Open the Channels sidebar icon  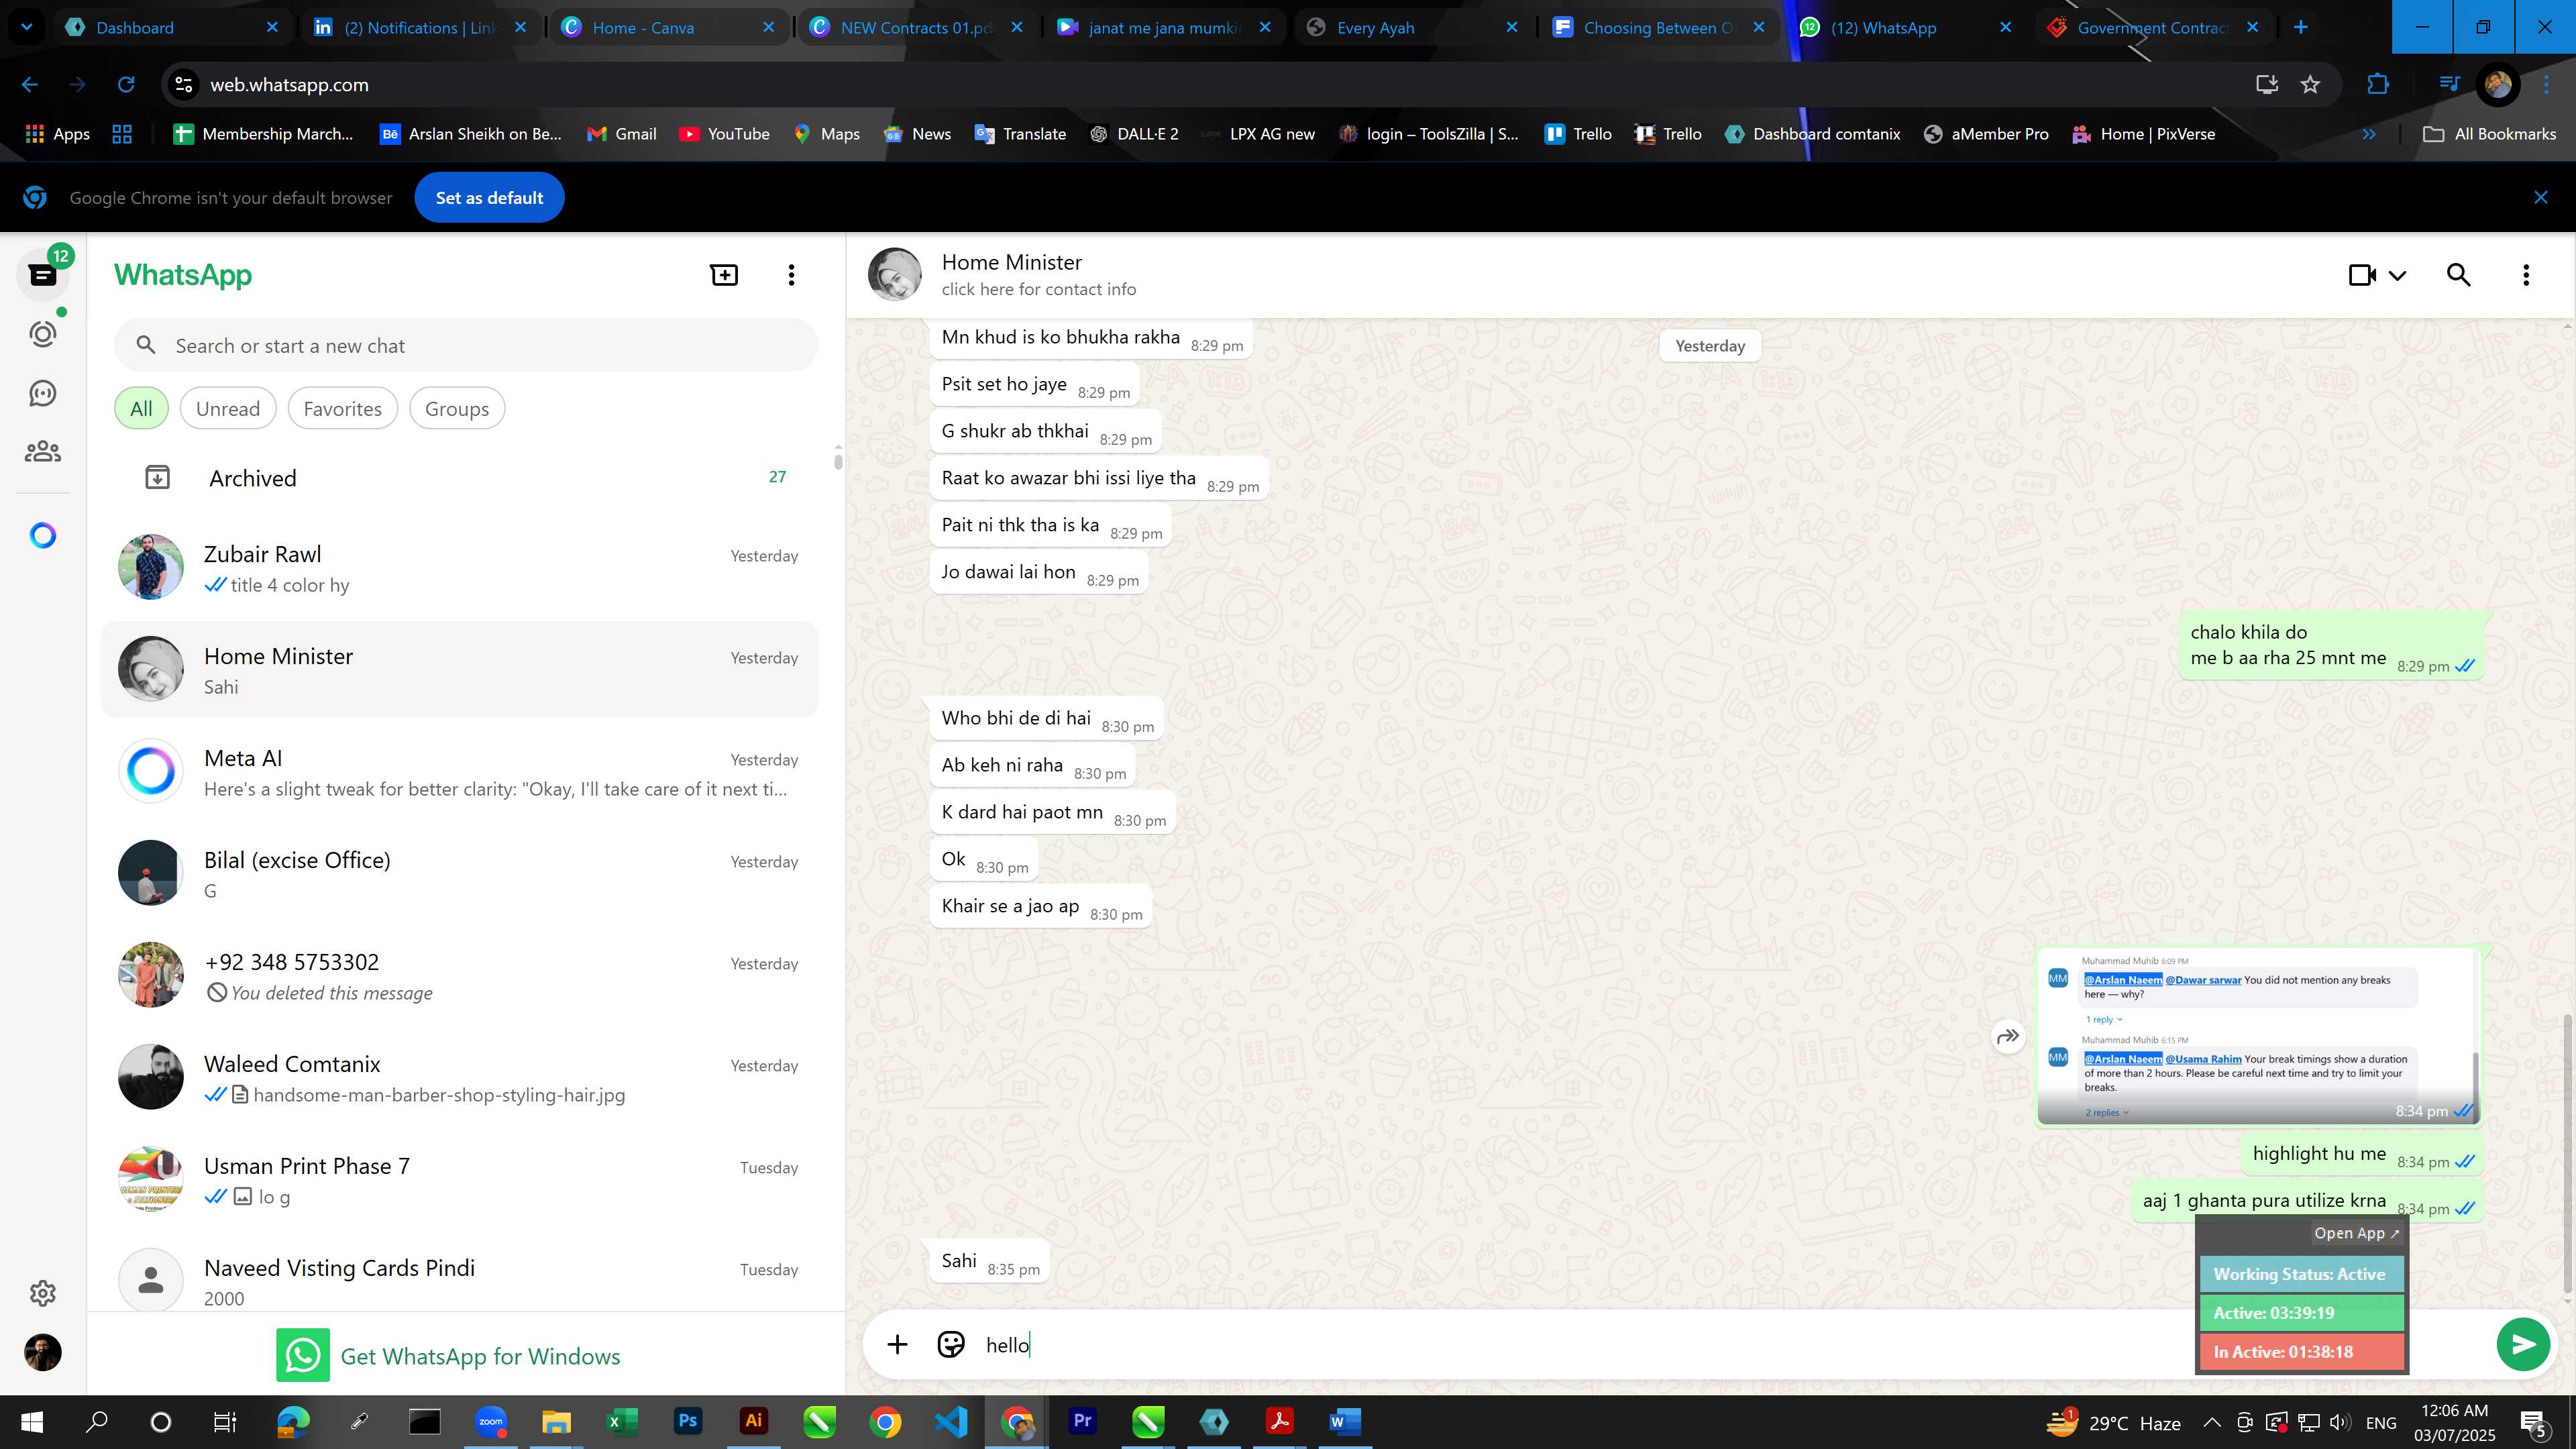pos(43,393)
